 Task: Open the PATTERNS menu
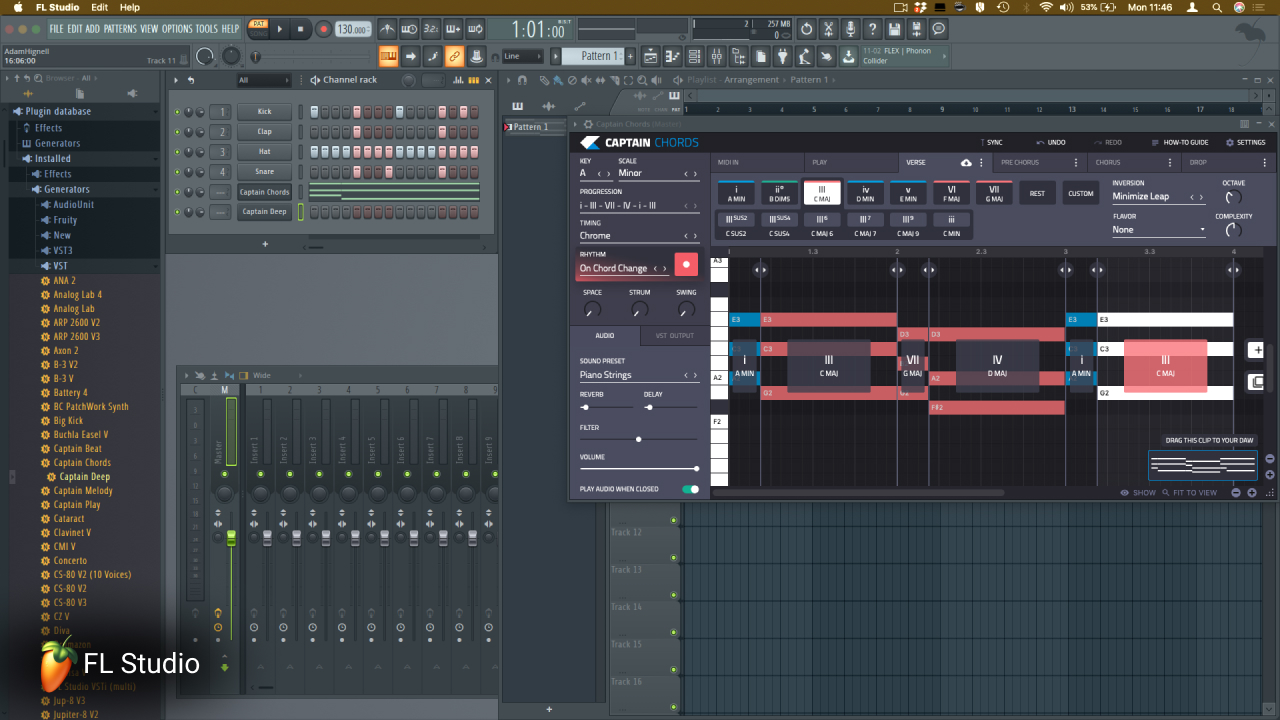point(120,29)
